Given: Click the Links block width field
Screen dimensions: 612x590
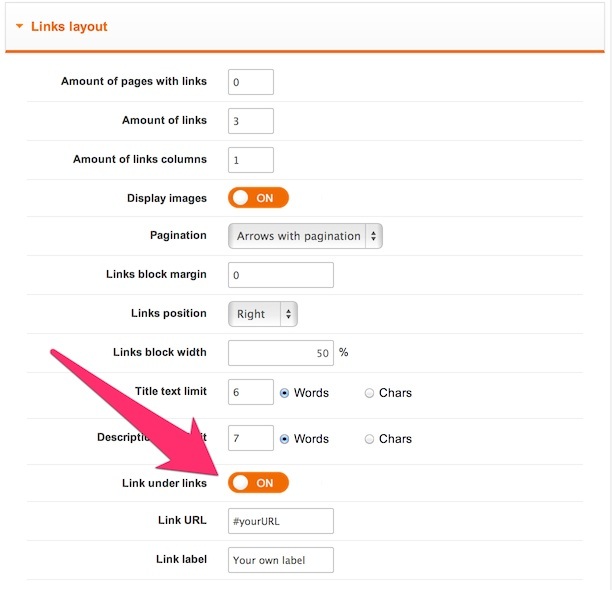Looking at the screenshot, I should (281, 353).
